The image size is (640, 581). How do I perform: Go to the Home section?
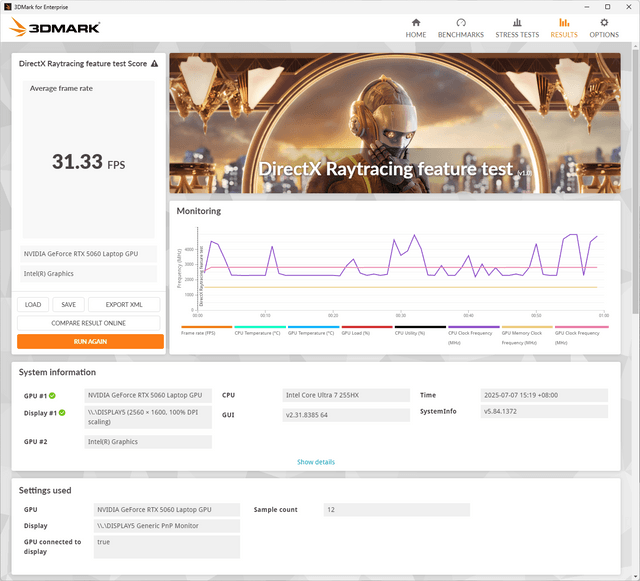click(x=416, y=28)
